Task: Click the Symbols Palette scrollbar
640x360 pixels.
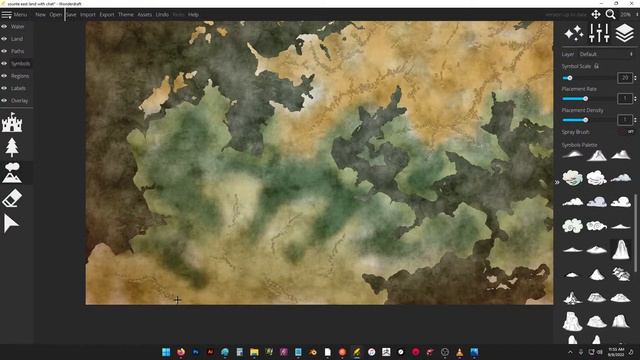Action: (635, 233)
